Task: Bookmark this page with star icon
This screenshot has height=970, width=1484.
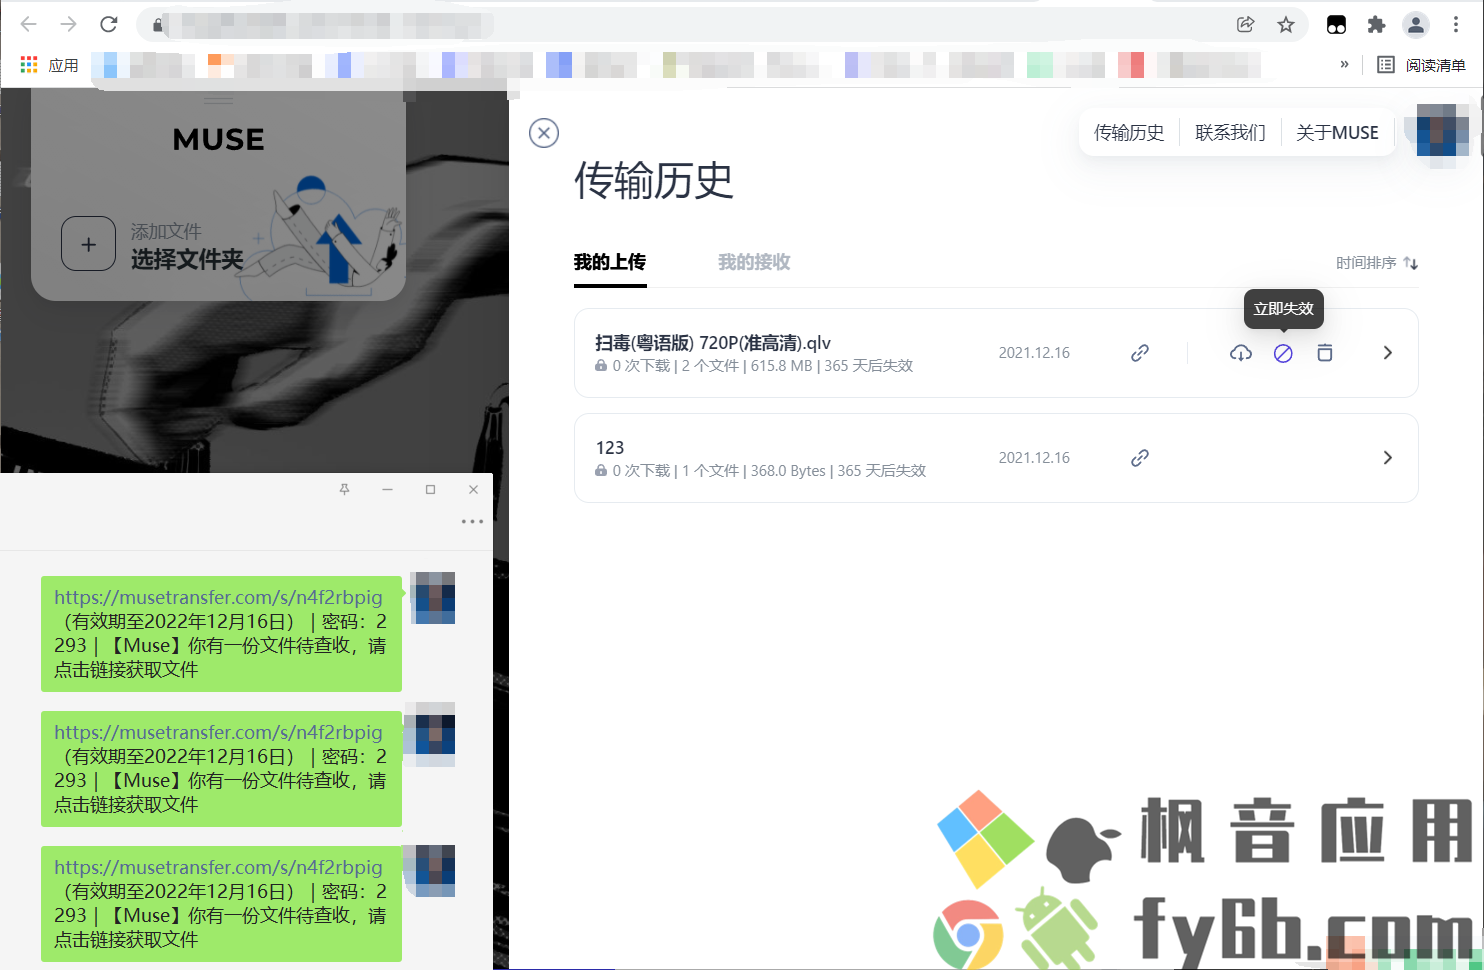Action: 1286,25
